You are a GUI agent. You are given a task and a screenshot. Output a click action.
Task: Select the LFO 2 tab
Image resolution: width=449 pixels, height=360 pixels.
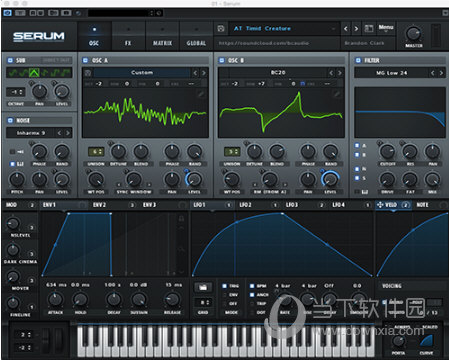(245, 205)
